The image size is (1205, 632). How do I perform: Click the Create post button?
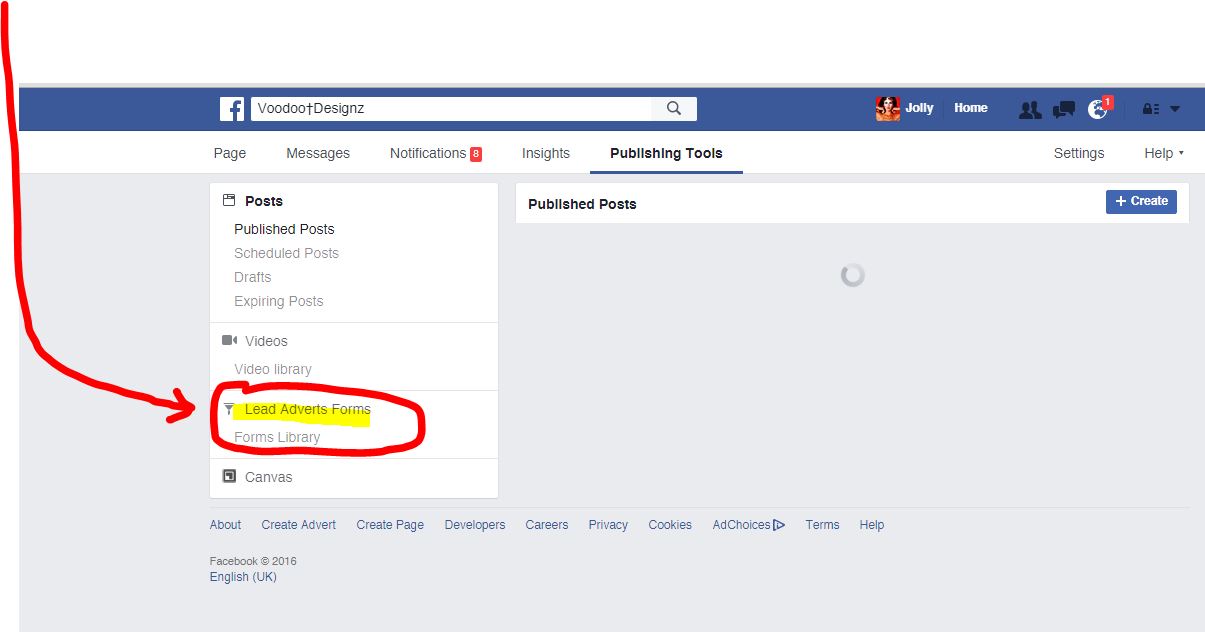[x=1141, y=201]
